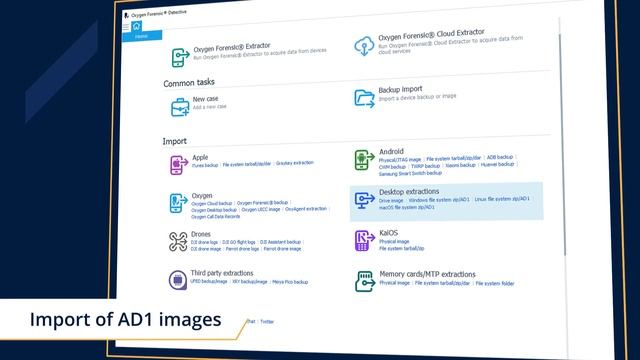Select DJI GO flight logs link
This screenshot has height=360, width=640.
point(239,242)
